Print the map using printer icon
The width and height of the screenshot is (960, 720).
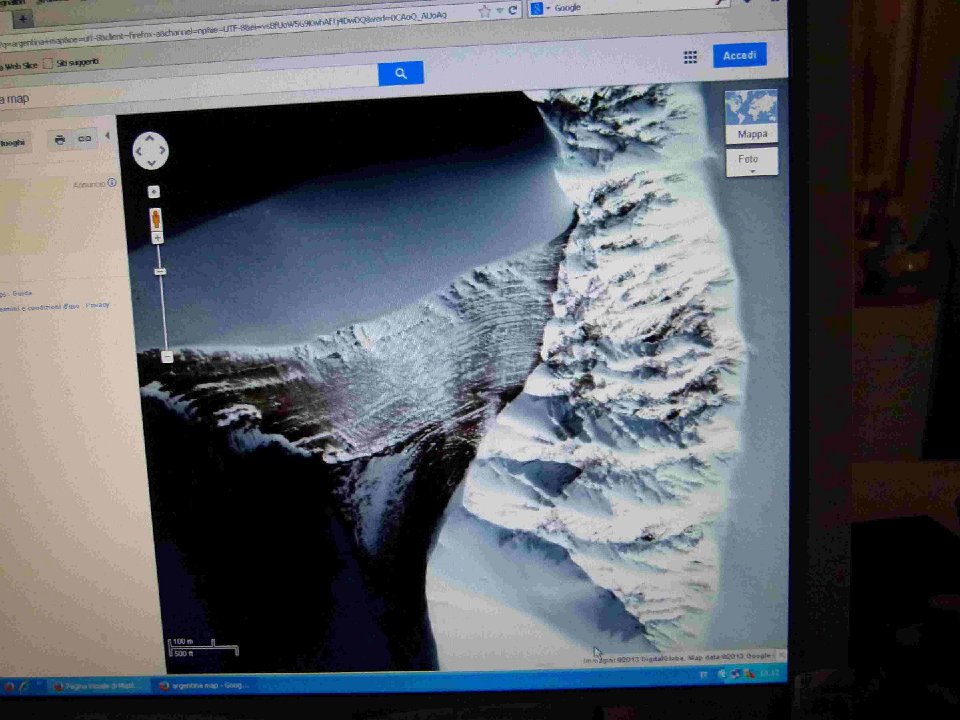(x=59, y=140)
